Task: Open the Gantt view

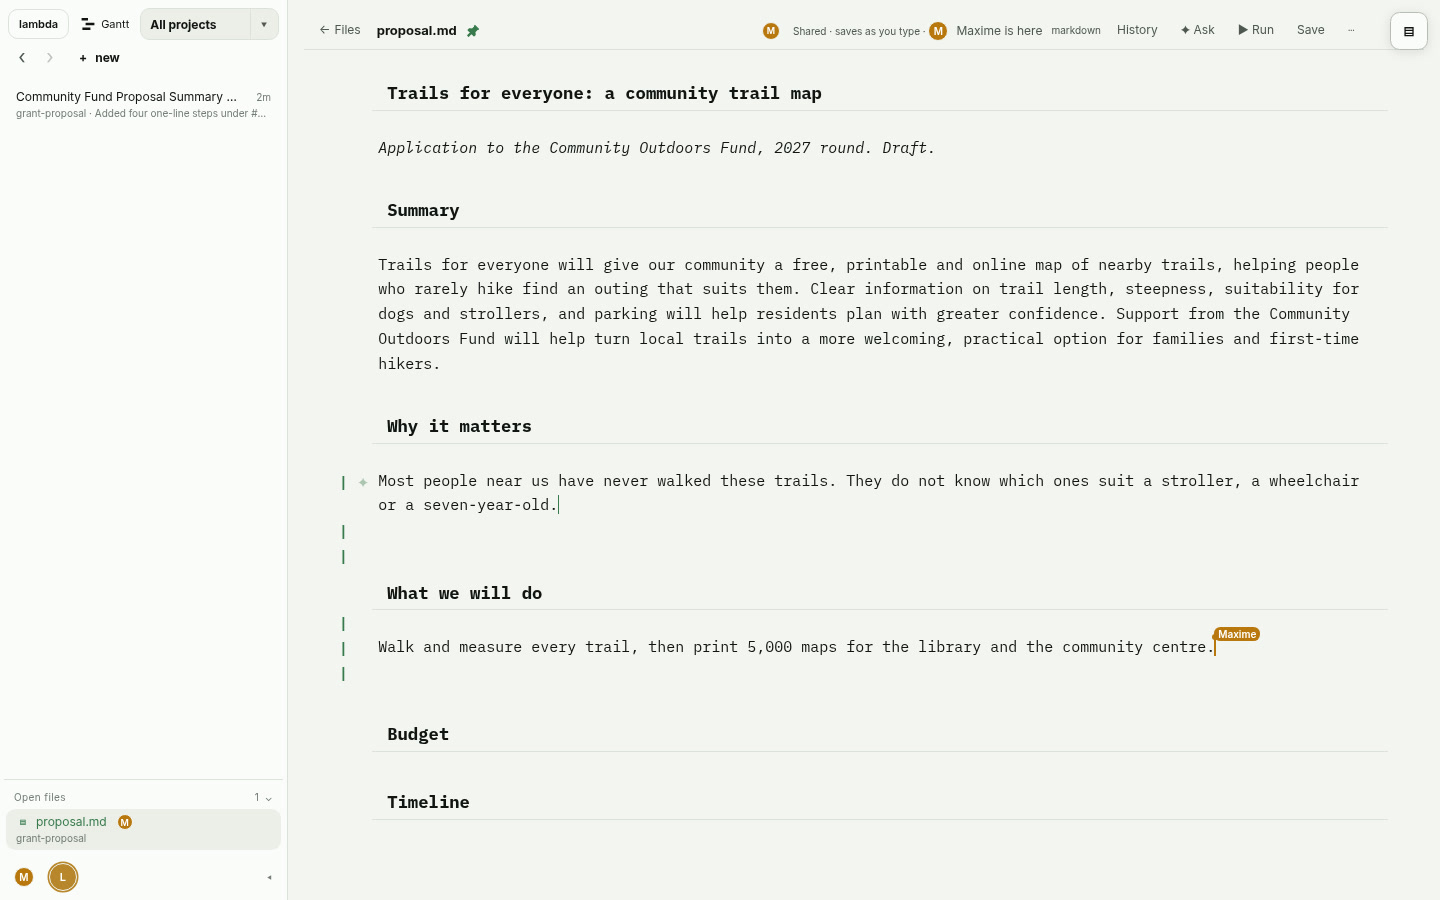Action: click(106, 24)
